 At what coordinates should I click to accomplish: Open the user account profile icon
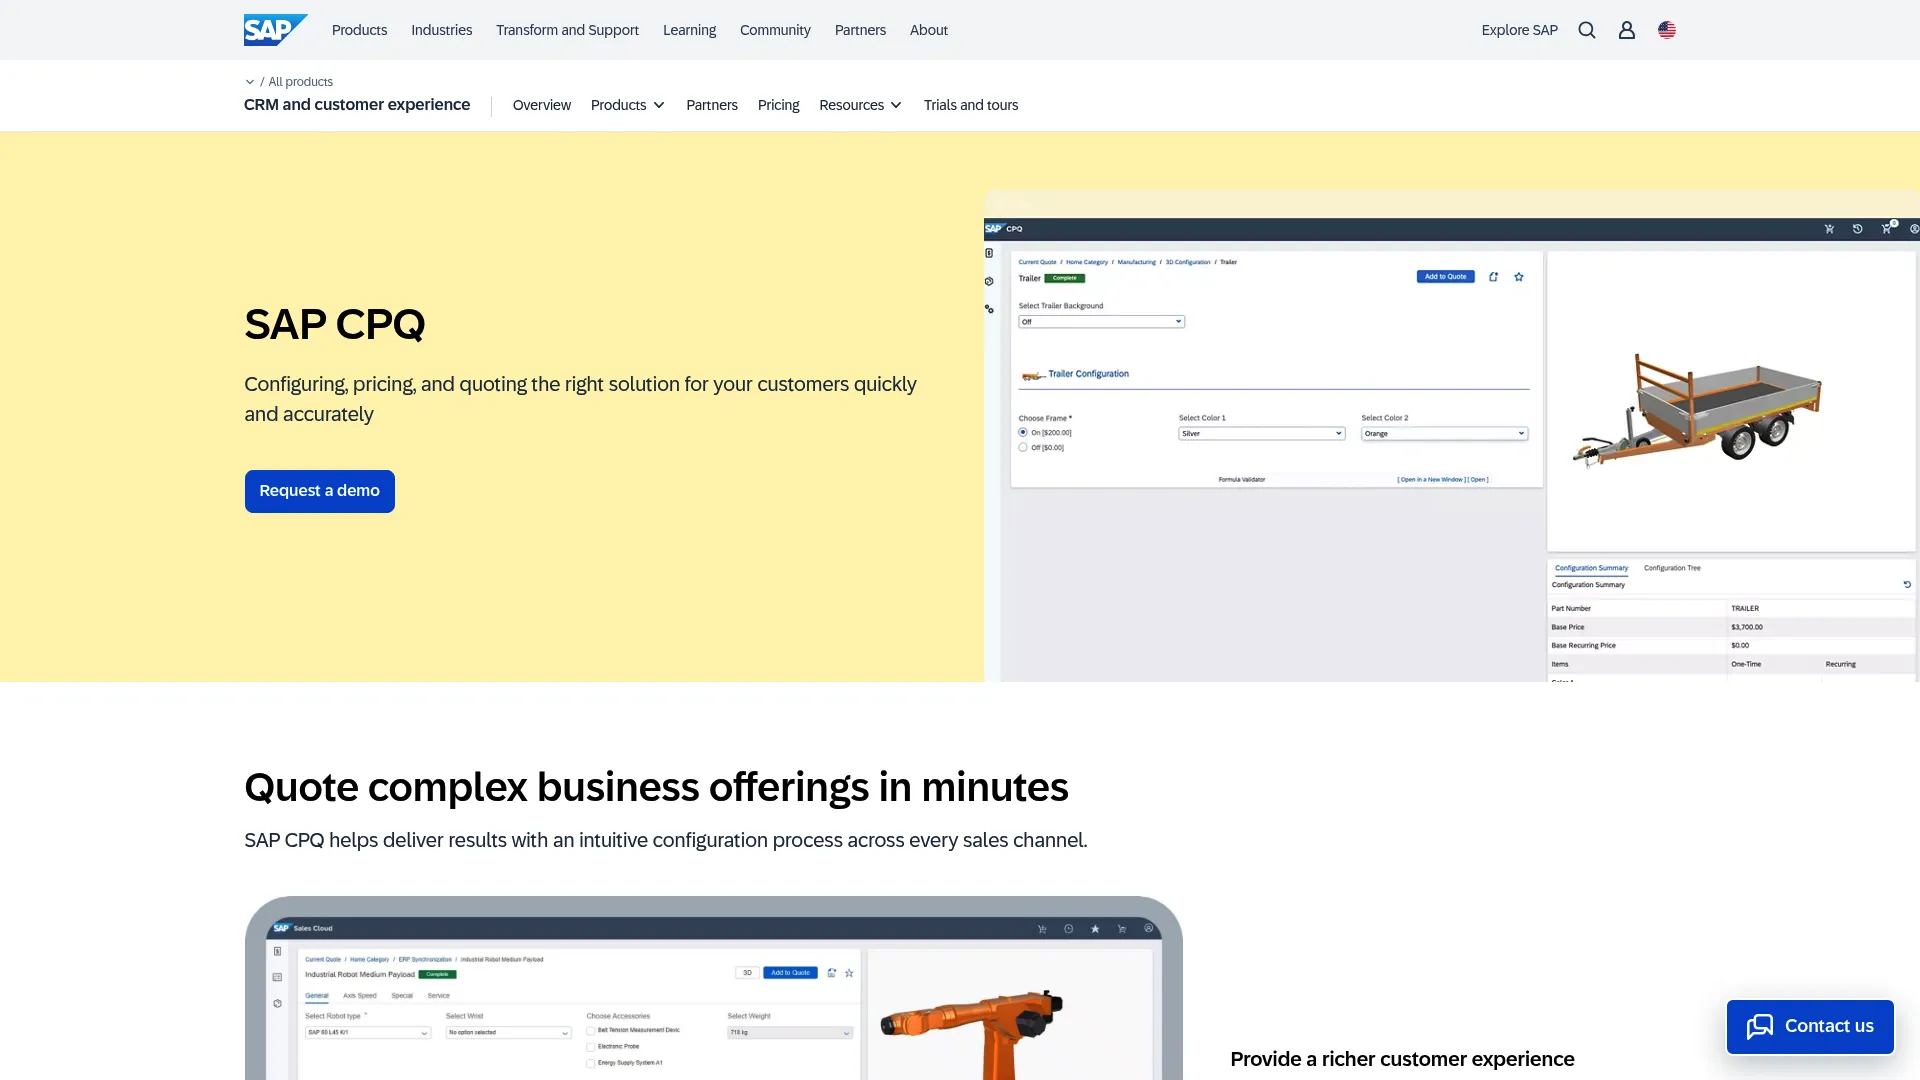pos(1627,30)
